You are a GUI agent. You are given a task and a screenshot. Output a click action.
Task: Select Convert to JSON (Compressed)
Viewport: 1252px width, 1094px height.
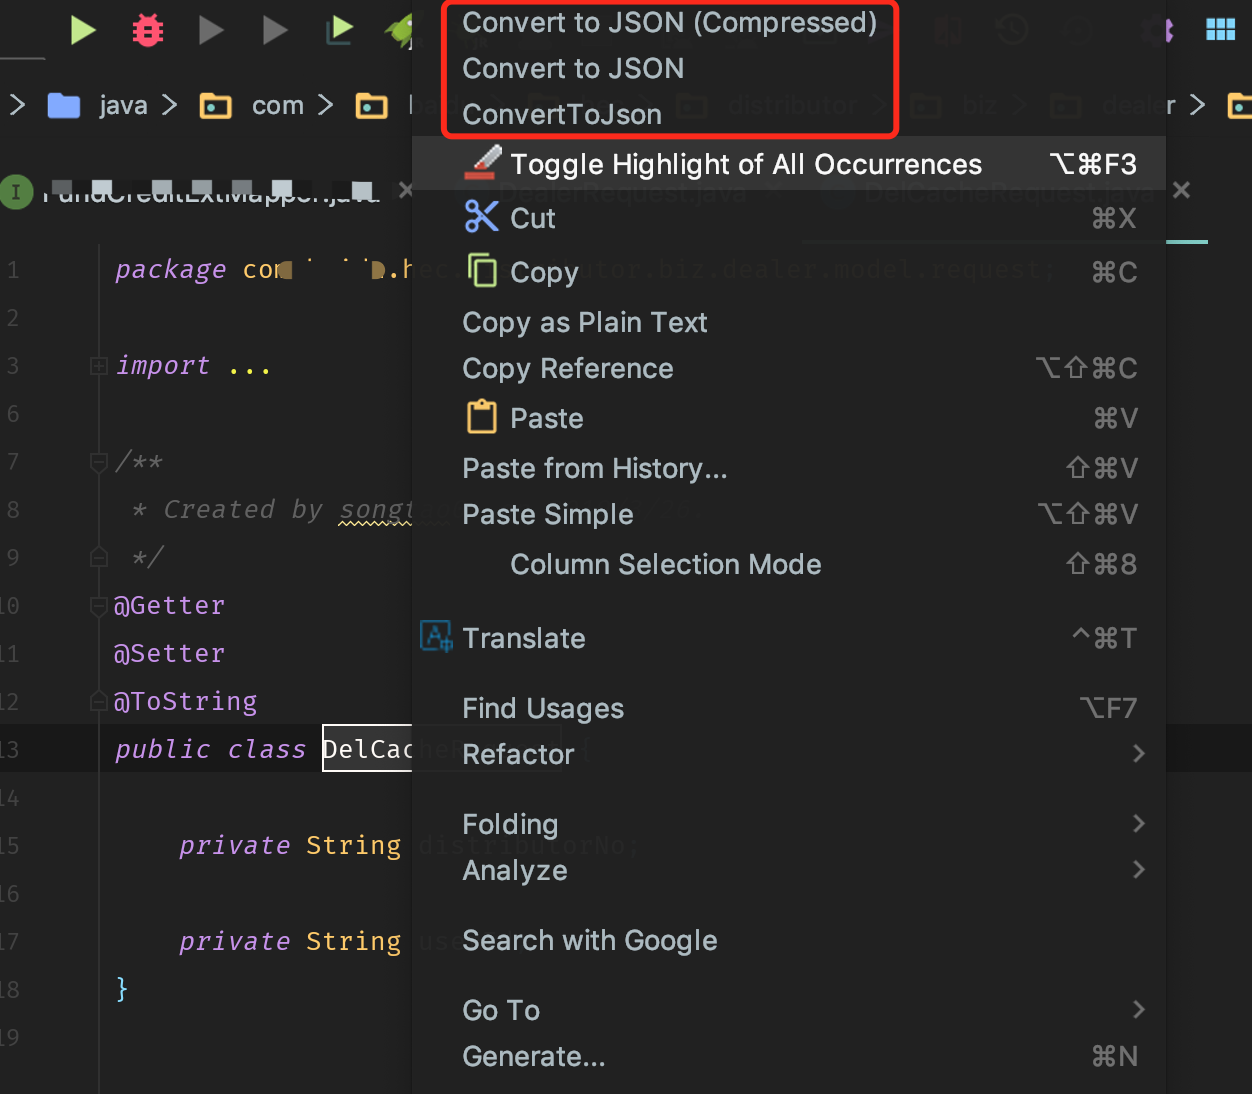click(669, 22)
